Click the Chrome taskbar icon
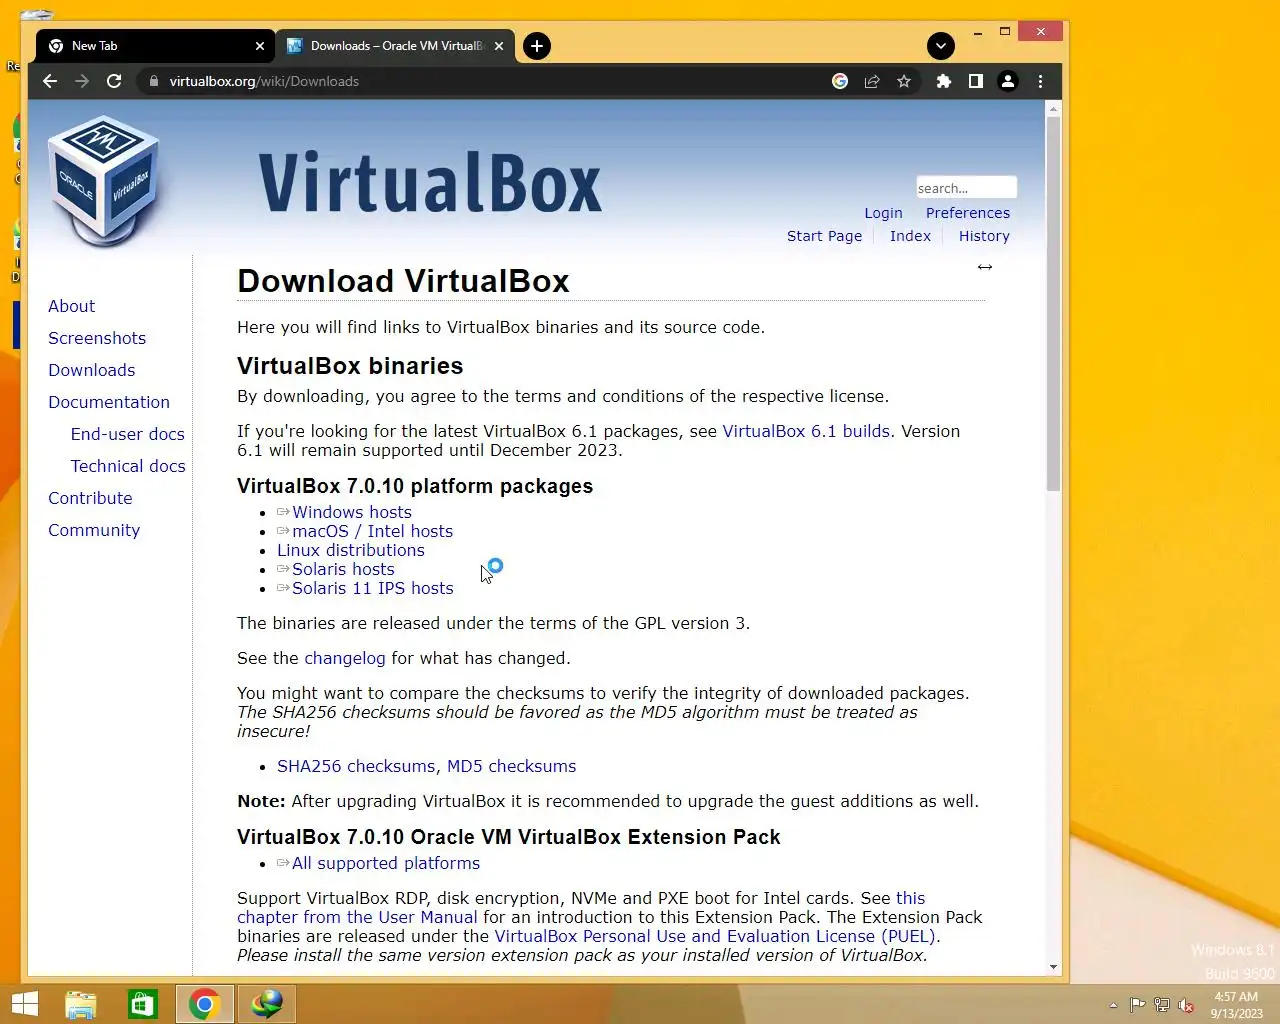Viewport: 1280px width, 1024px height. [205, 1004]
